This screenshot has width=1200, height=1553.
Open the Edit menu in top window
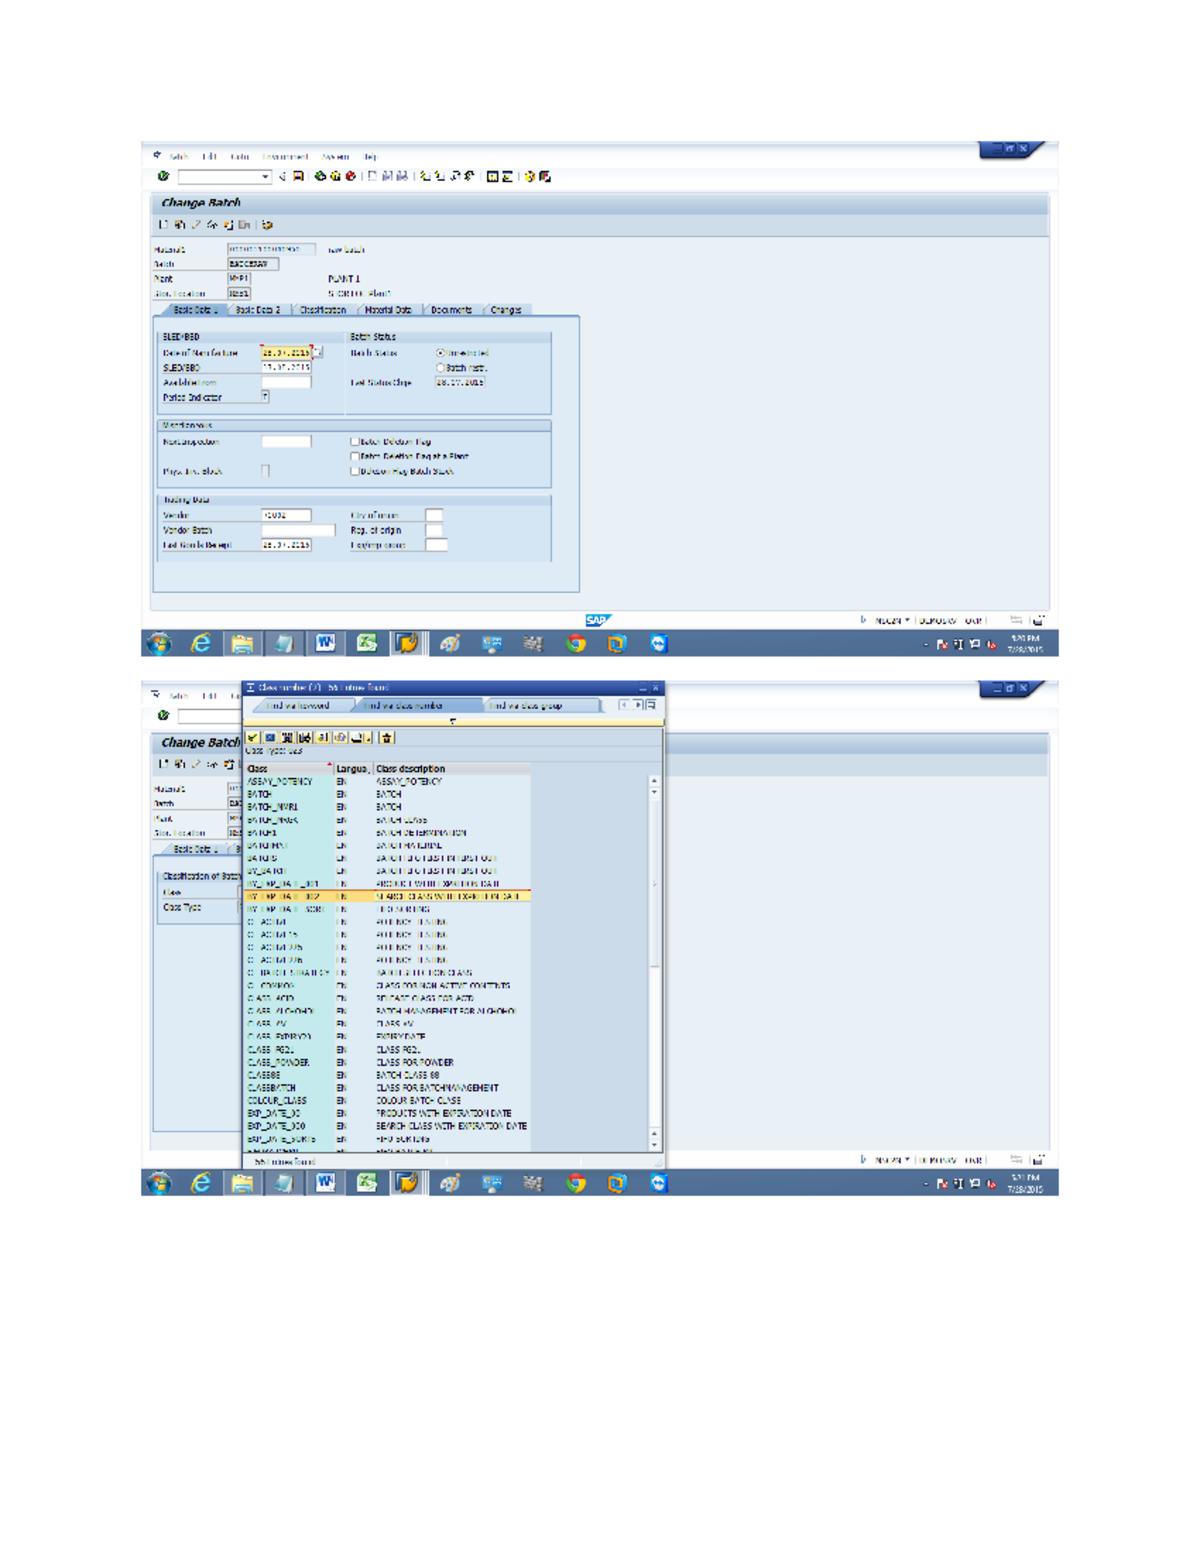tap(210, 157)
